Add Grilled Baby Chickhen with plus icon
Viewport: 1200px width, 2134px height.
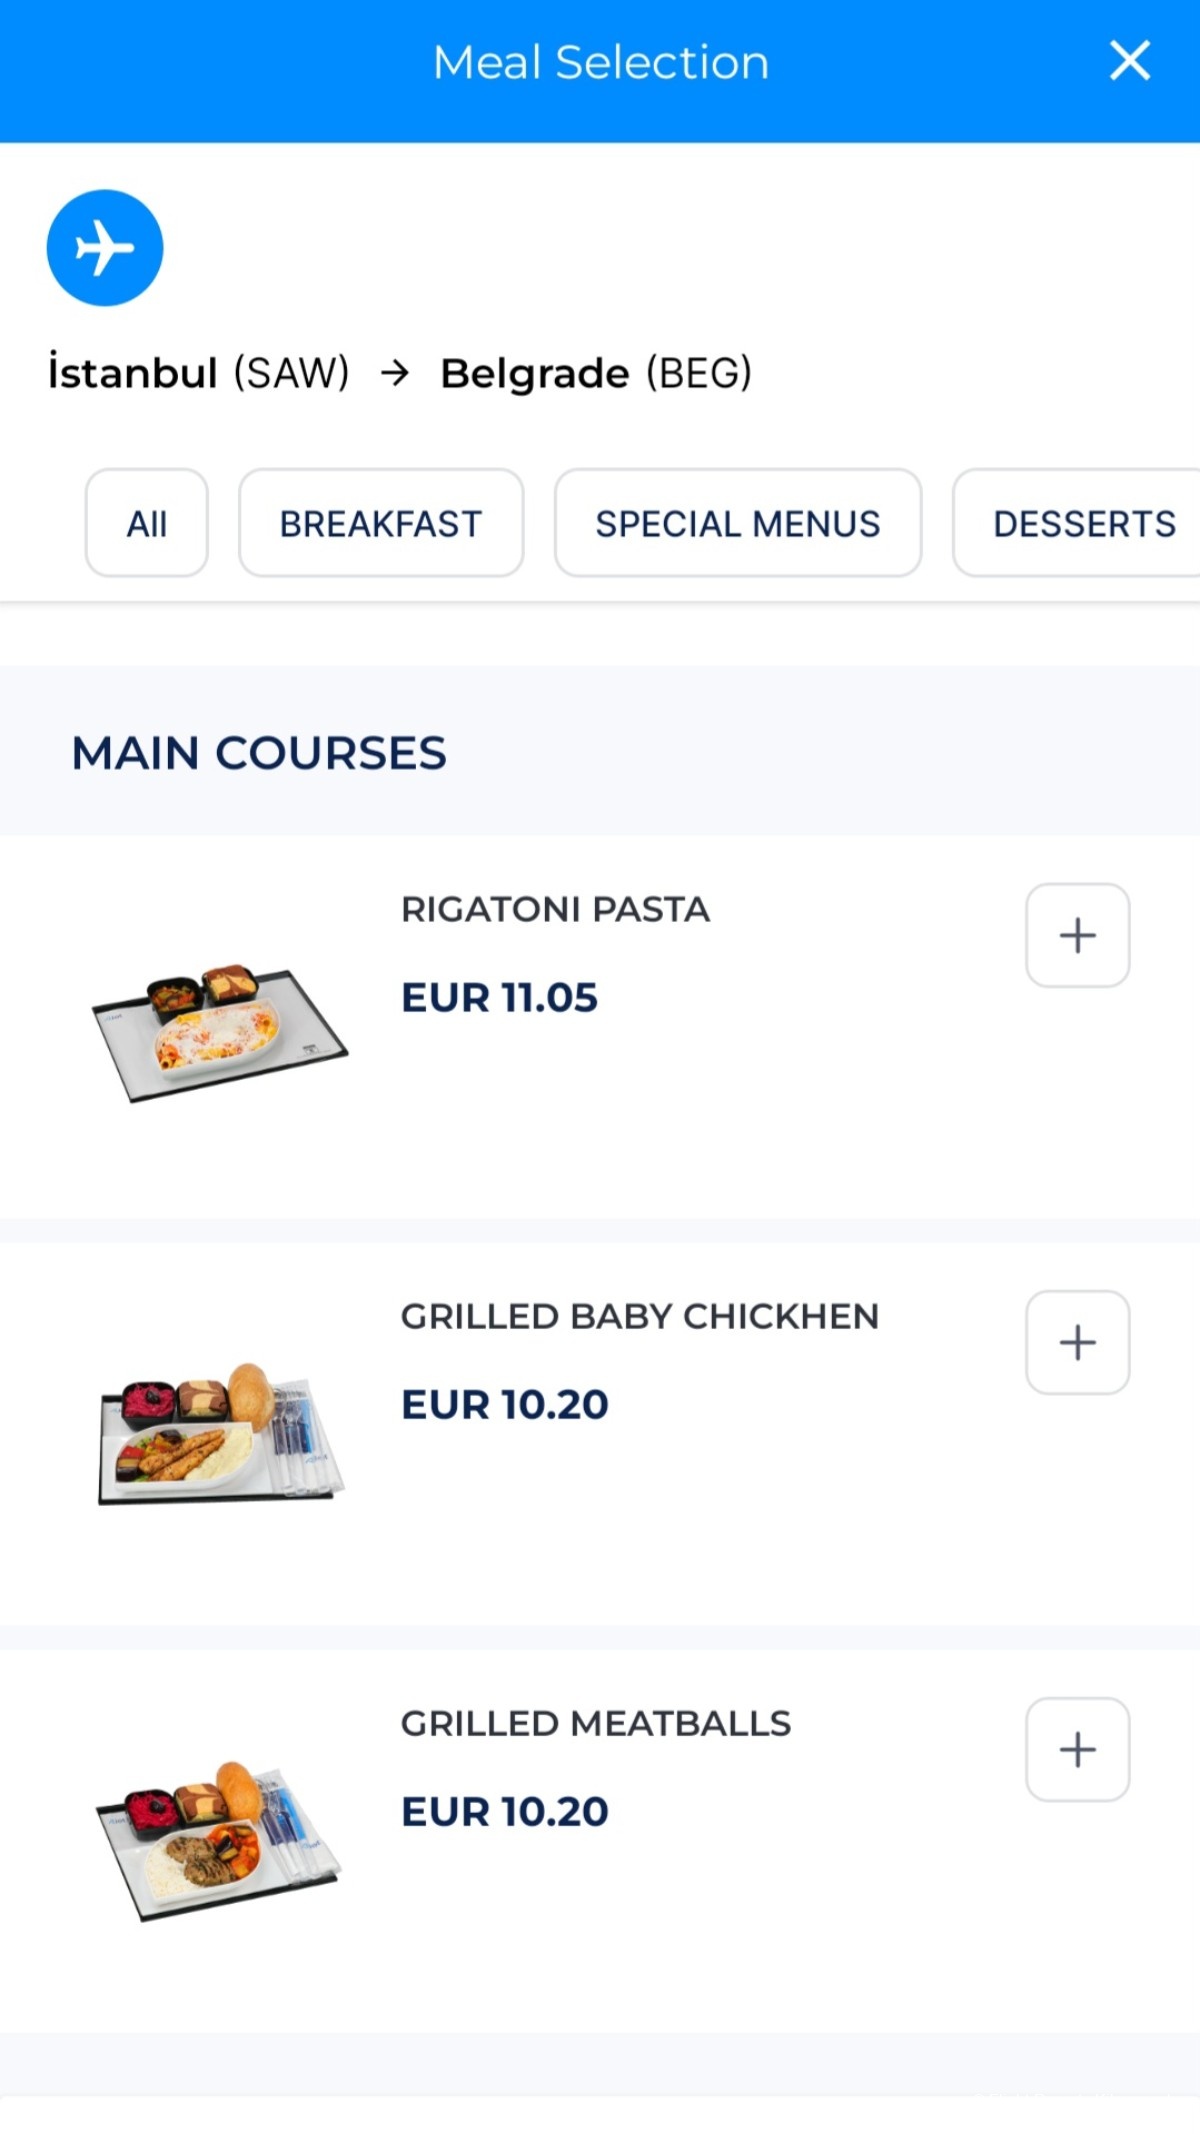click(x=1077, y=1342)
